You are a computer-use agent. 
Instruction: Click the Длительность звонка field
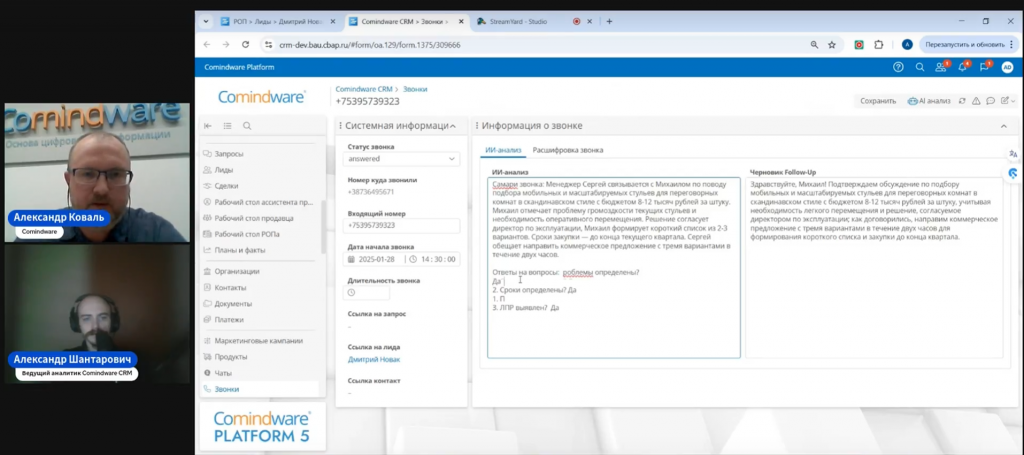coord(366,292)
